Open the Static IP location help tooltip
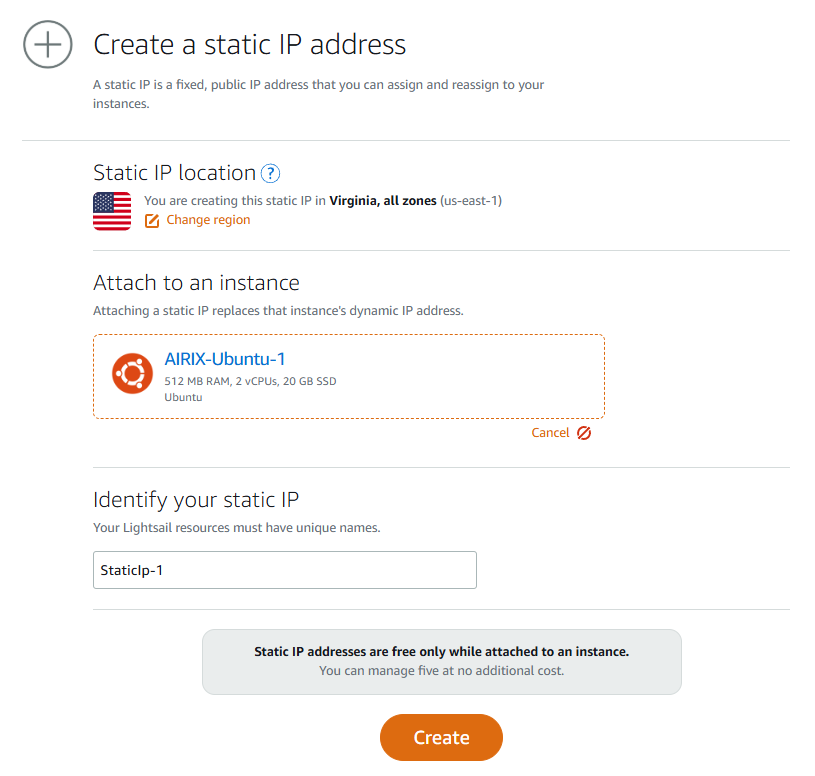 [269, 173]
